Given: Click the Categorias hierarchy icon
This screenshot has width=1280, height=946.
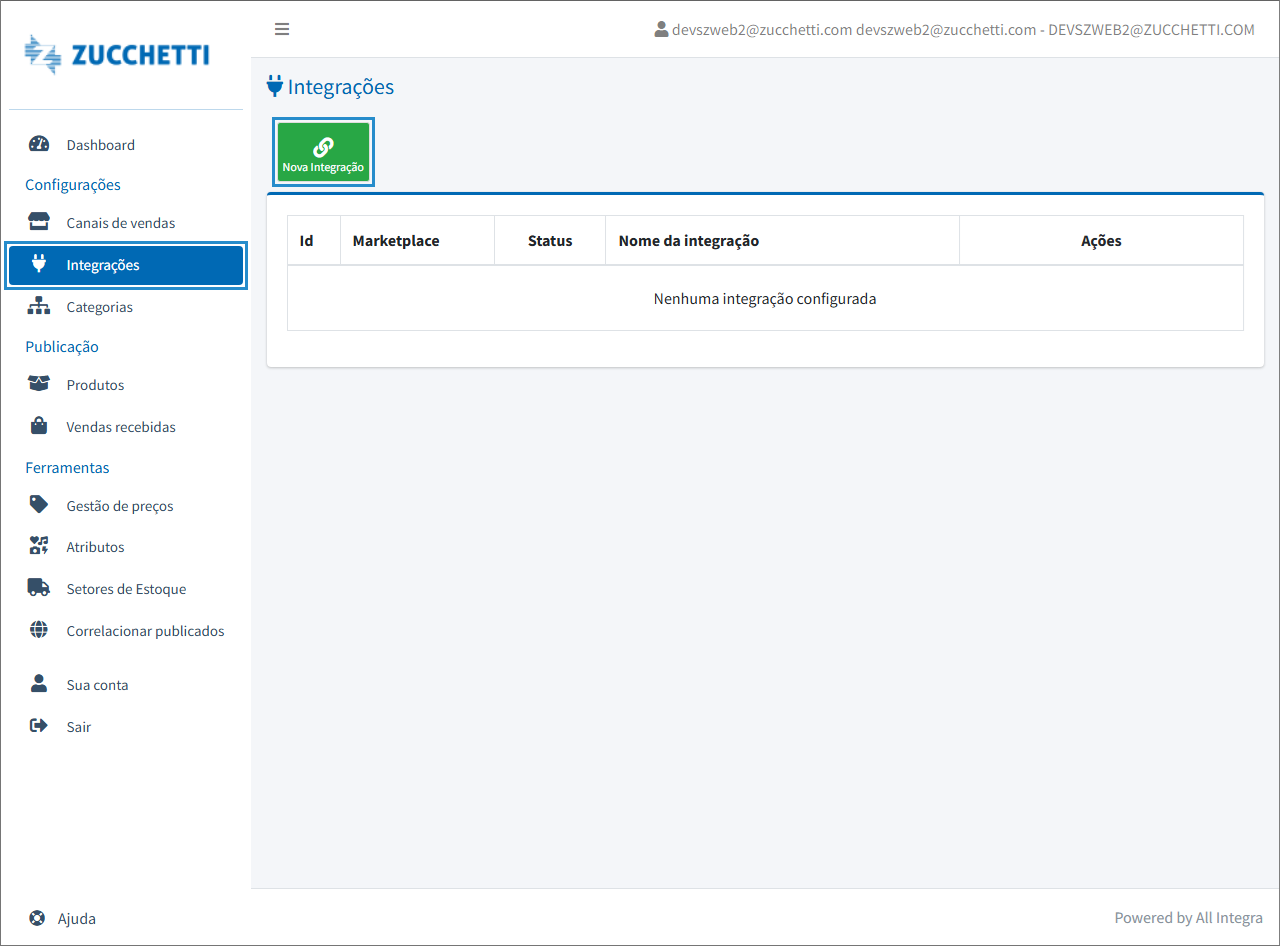Looking at the screenshot, I should [x=39, y=306].
